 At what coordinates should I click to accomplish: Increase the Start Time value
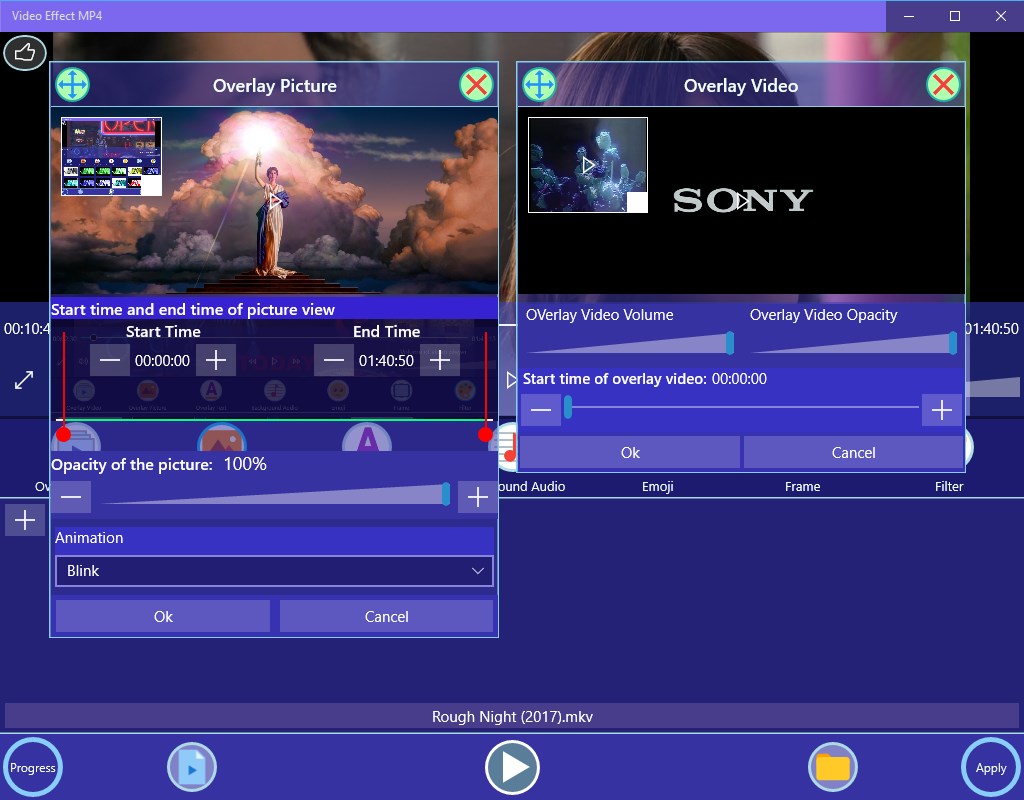(x=216, y=360)
